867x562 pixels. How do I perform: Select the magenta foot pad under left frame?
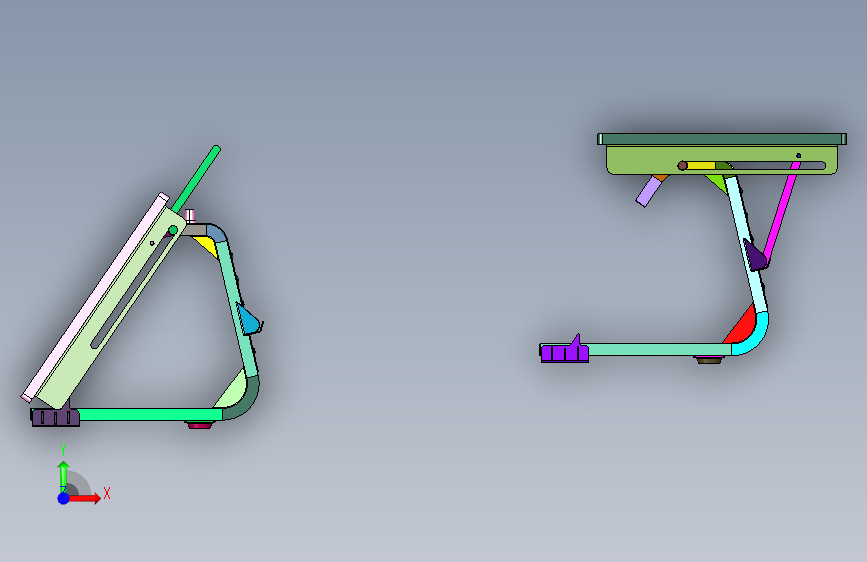(199, 425)
